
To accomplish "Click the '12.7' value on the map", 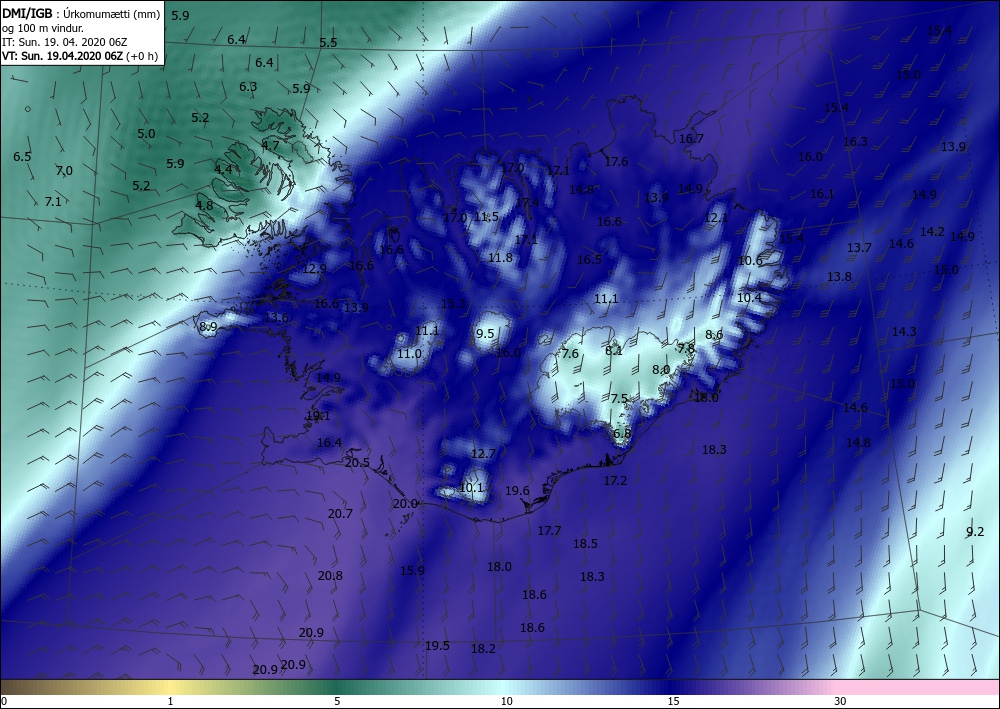I will pyautogui.click(x=483, y=454).
